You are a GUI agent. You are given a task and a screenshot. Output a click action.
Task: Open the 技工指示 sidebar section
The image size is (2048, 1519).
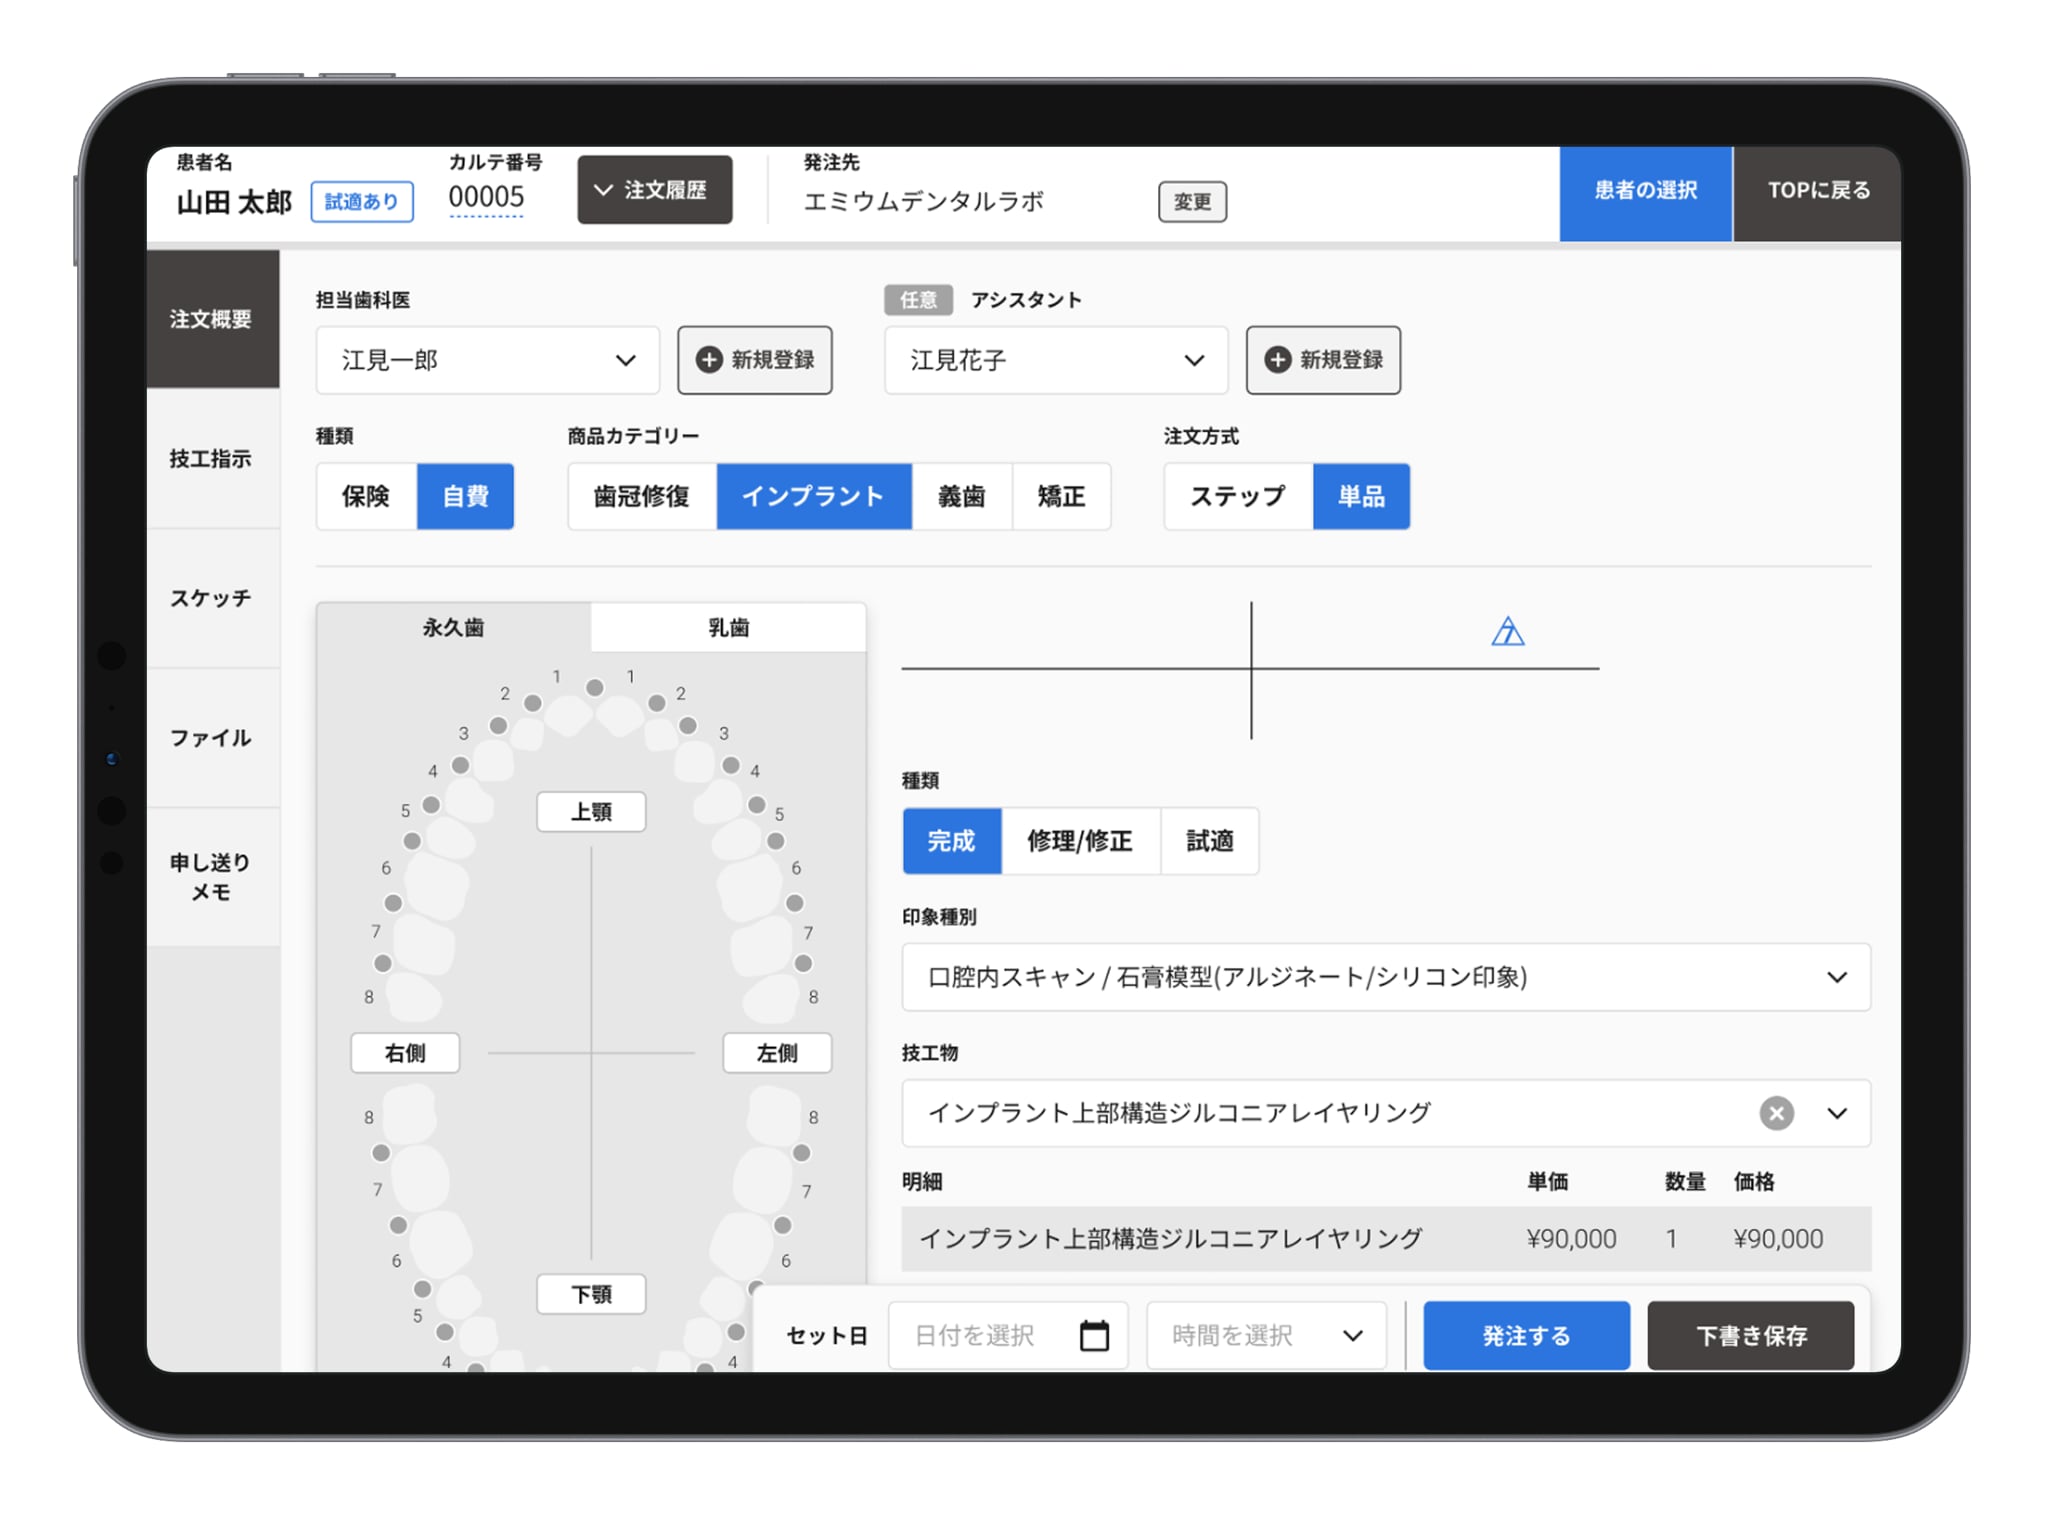click(x=211, y=459)
